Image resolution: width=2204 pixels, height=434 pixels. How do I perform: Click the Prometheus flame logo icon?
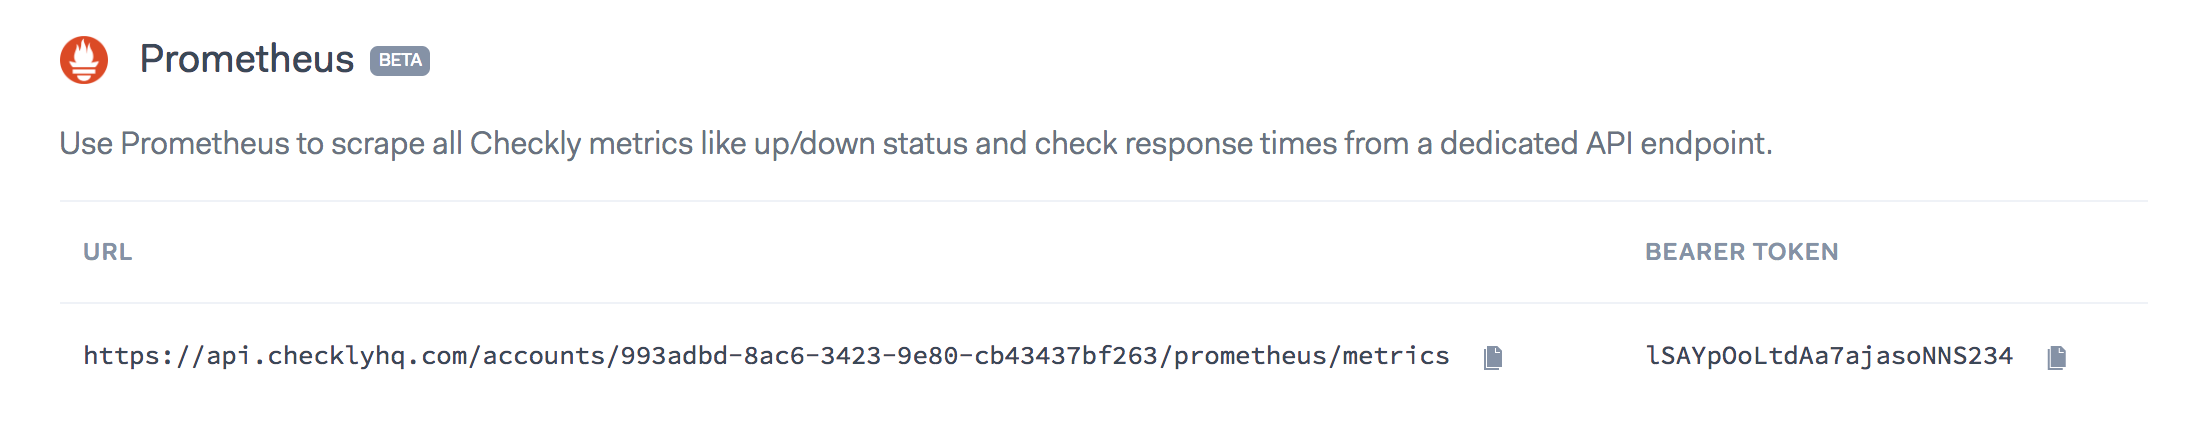tap(84, 60)
